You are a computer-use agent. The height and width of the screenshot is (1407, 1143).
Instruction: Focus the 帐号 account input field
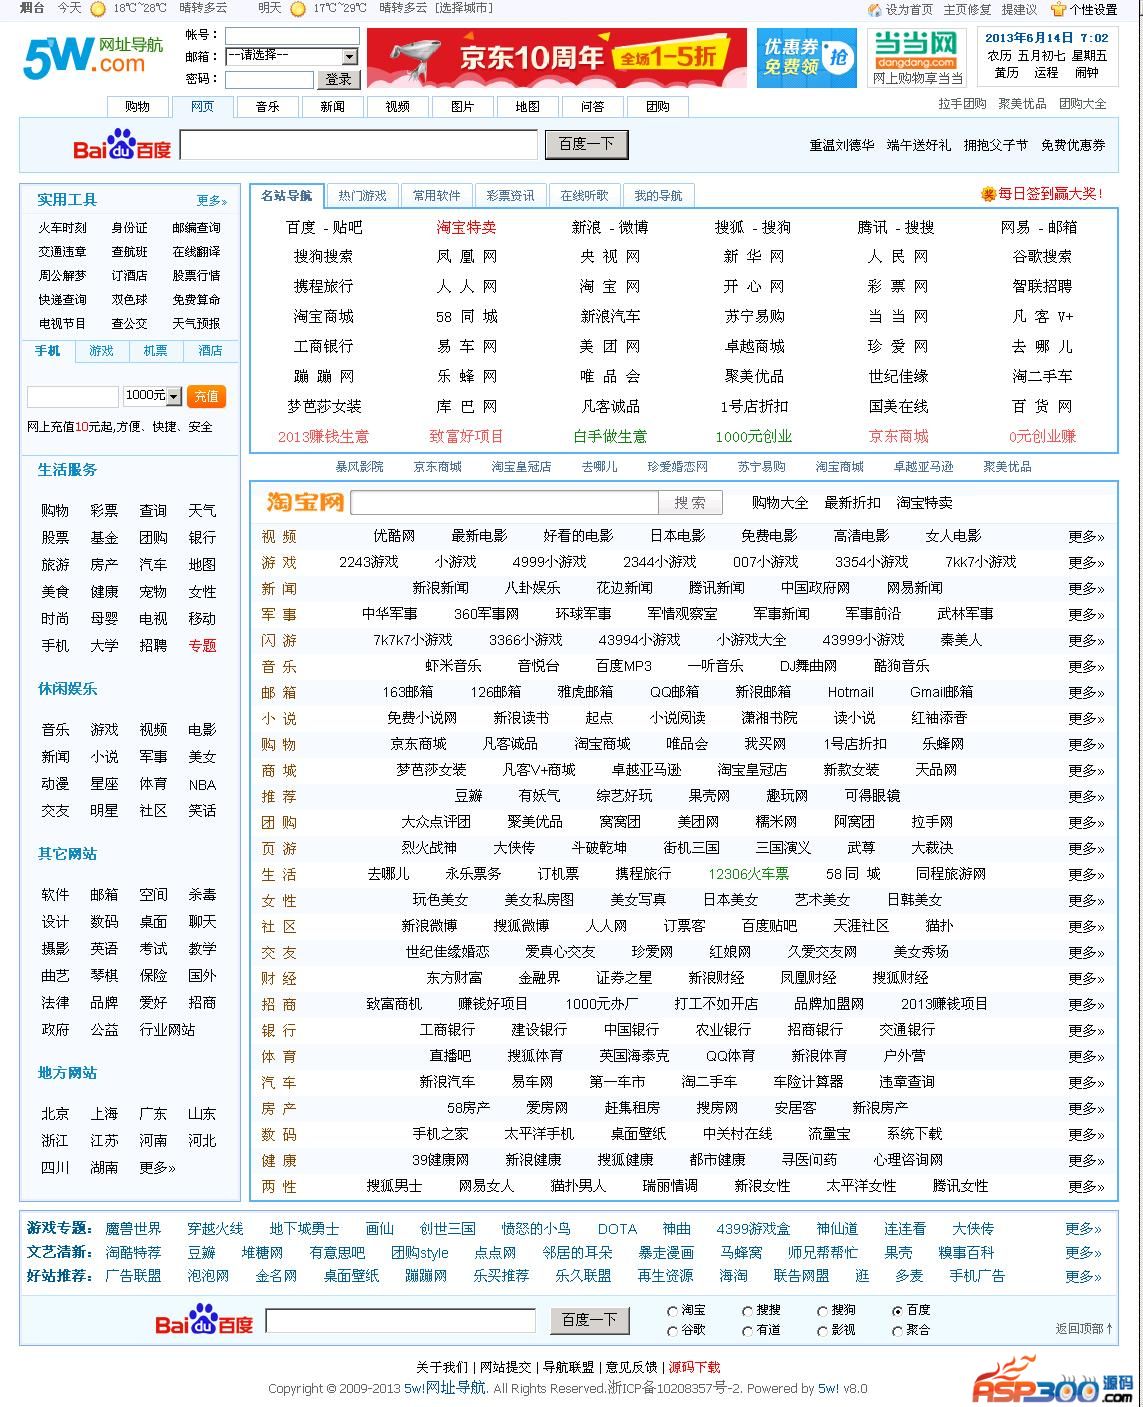pos(291,35)
